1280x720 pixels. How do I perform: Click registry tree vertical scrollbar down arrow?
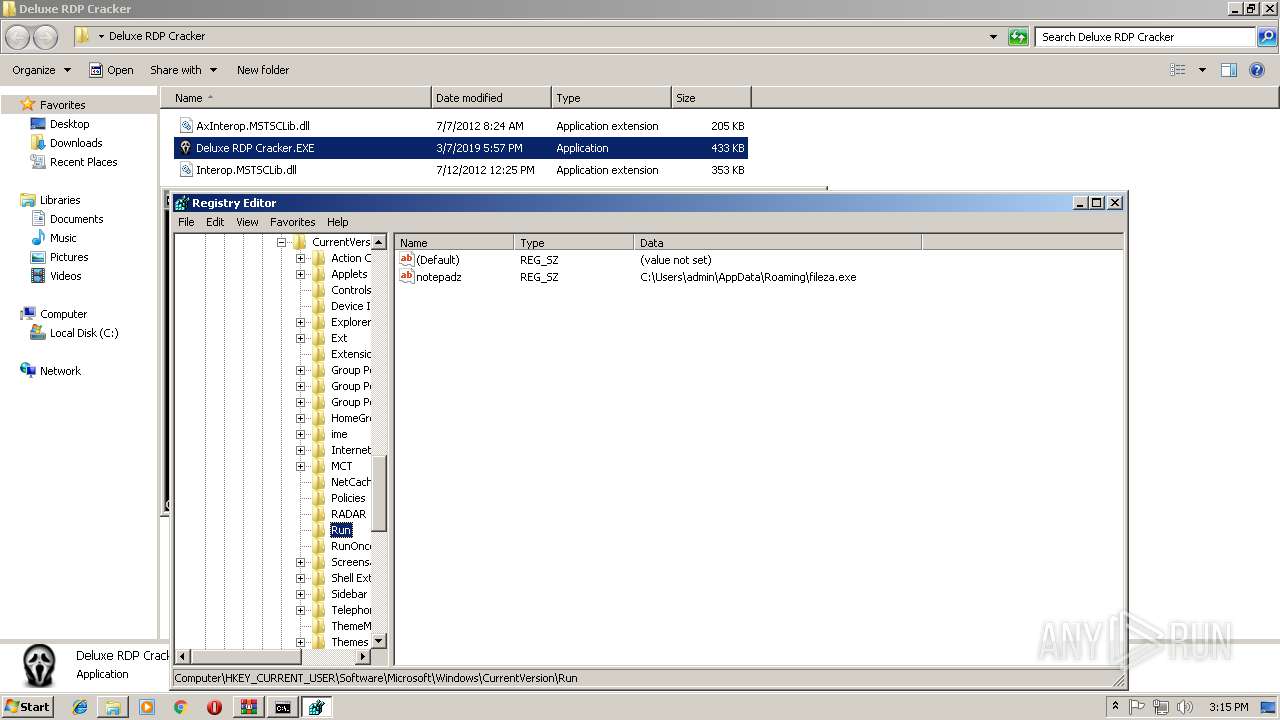point(379,641)
